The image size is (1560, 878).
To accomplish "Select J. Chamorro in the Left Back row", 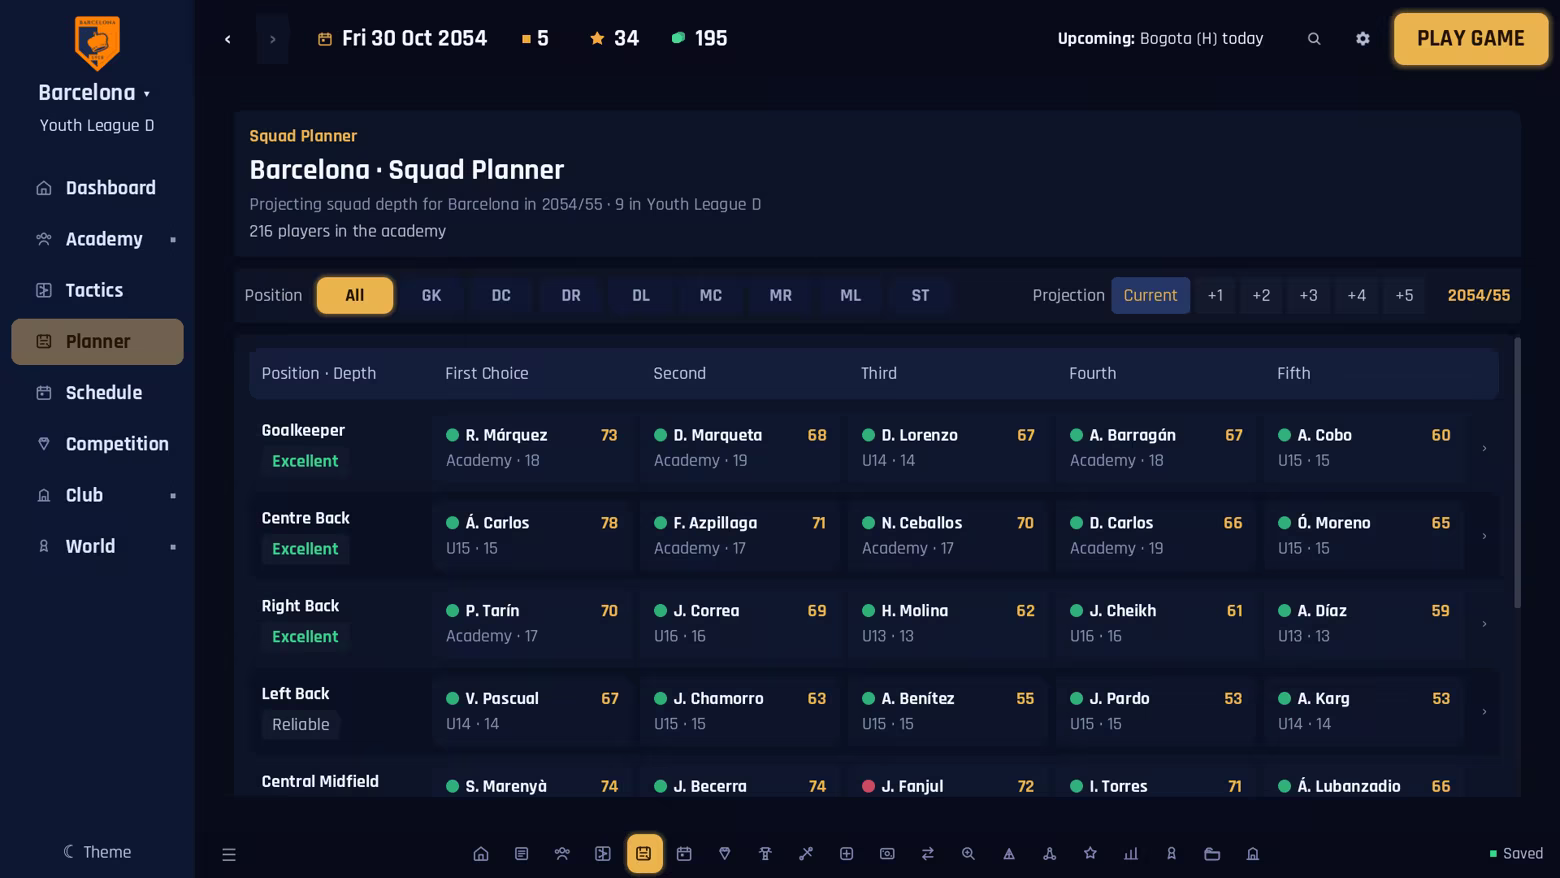I will coord(740,712).
